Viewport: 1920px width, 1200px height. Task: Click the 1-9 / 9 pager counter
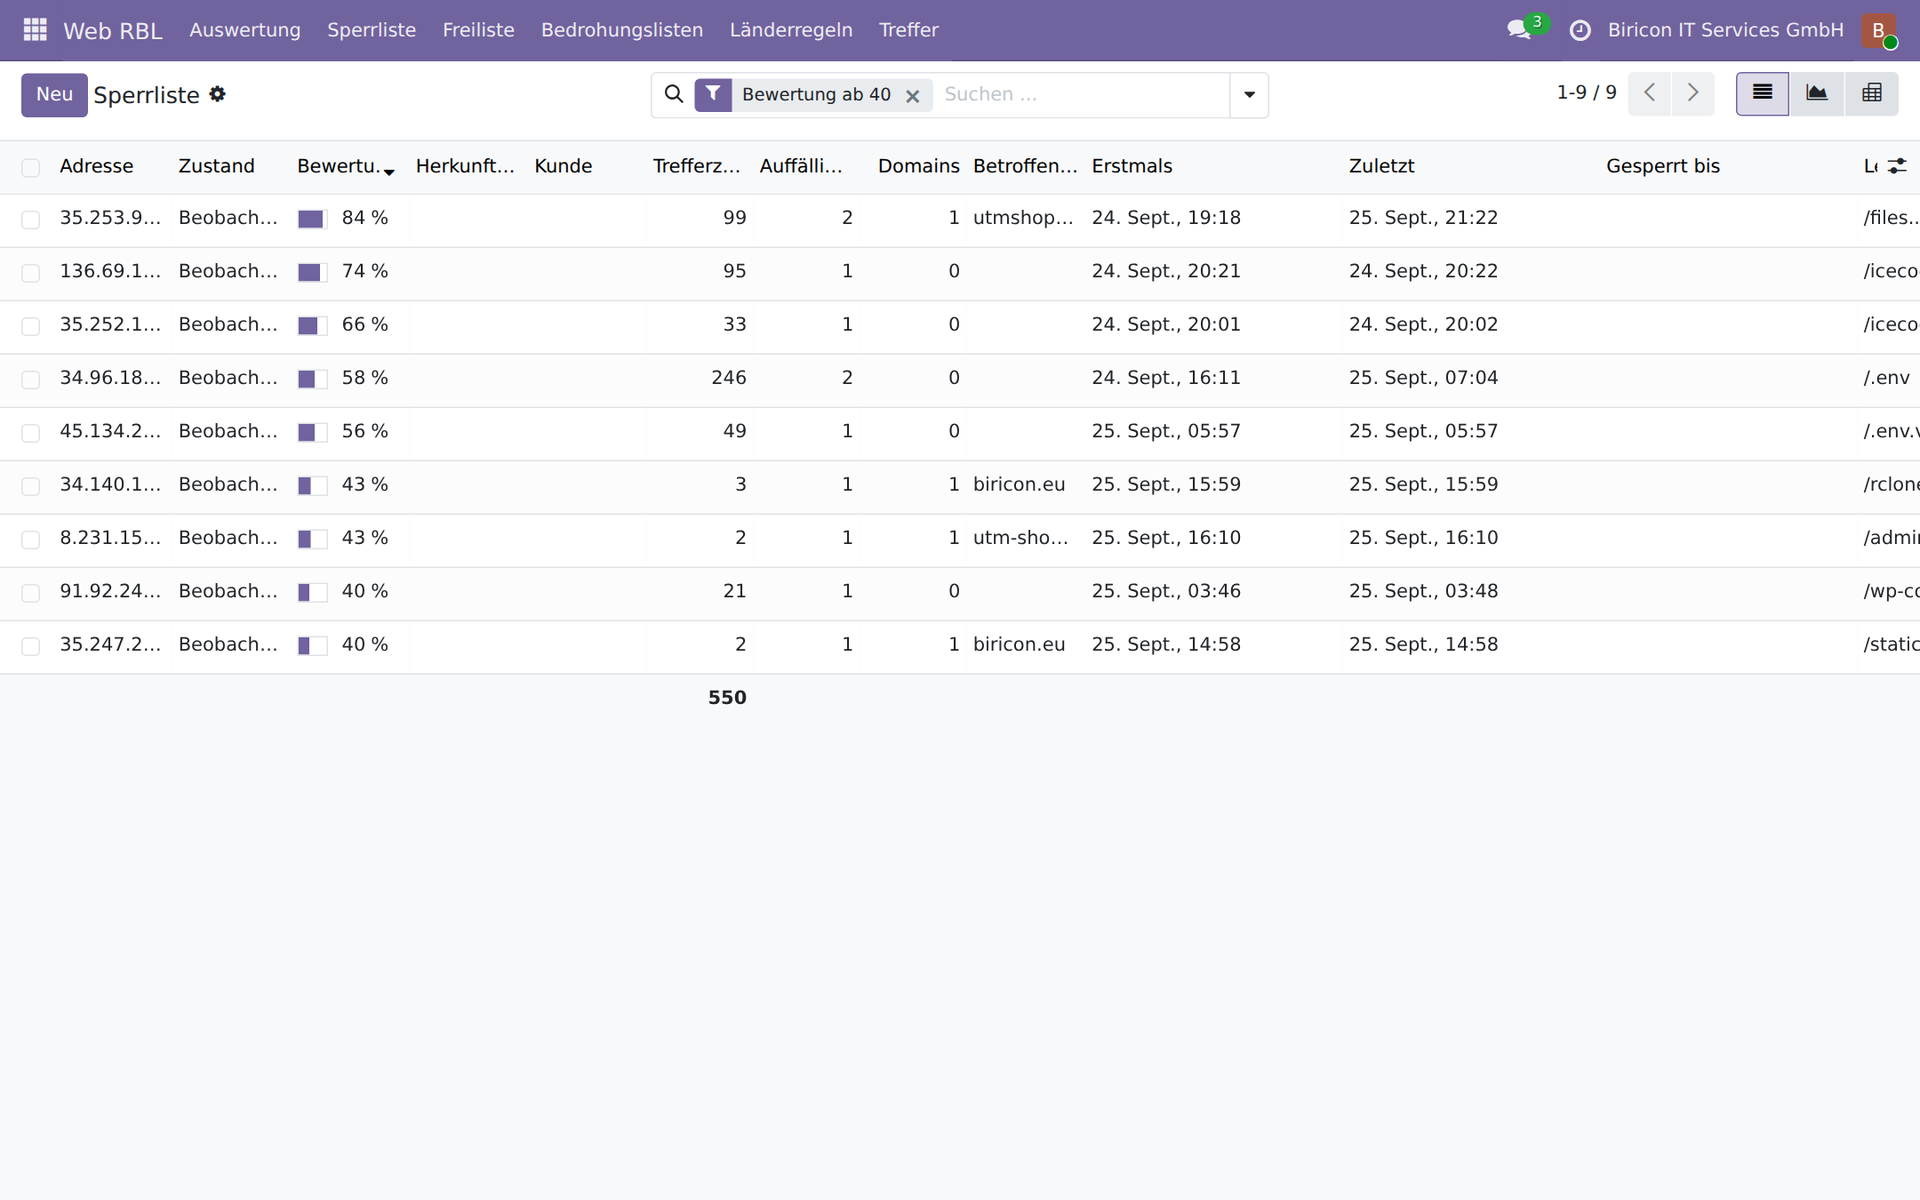(x=1586, y=93)
